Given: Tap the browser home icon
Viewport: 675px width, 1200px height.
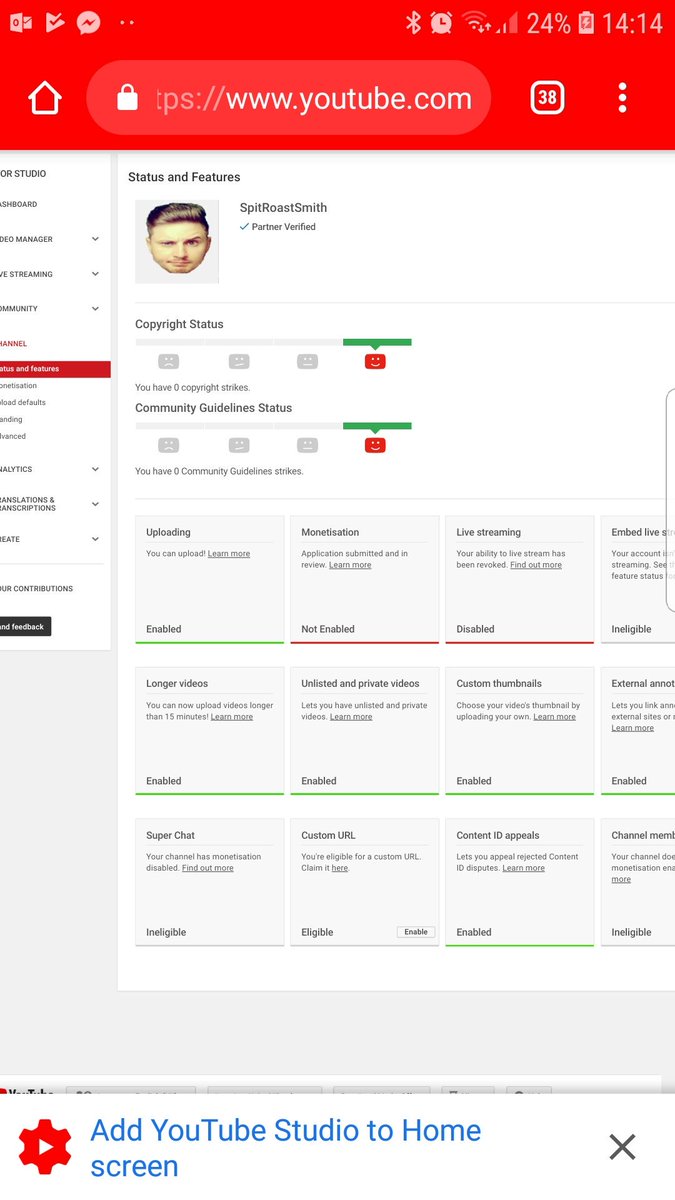Looking at the screenshot, I should coord(45,98).
